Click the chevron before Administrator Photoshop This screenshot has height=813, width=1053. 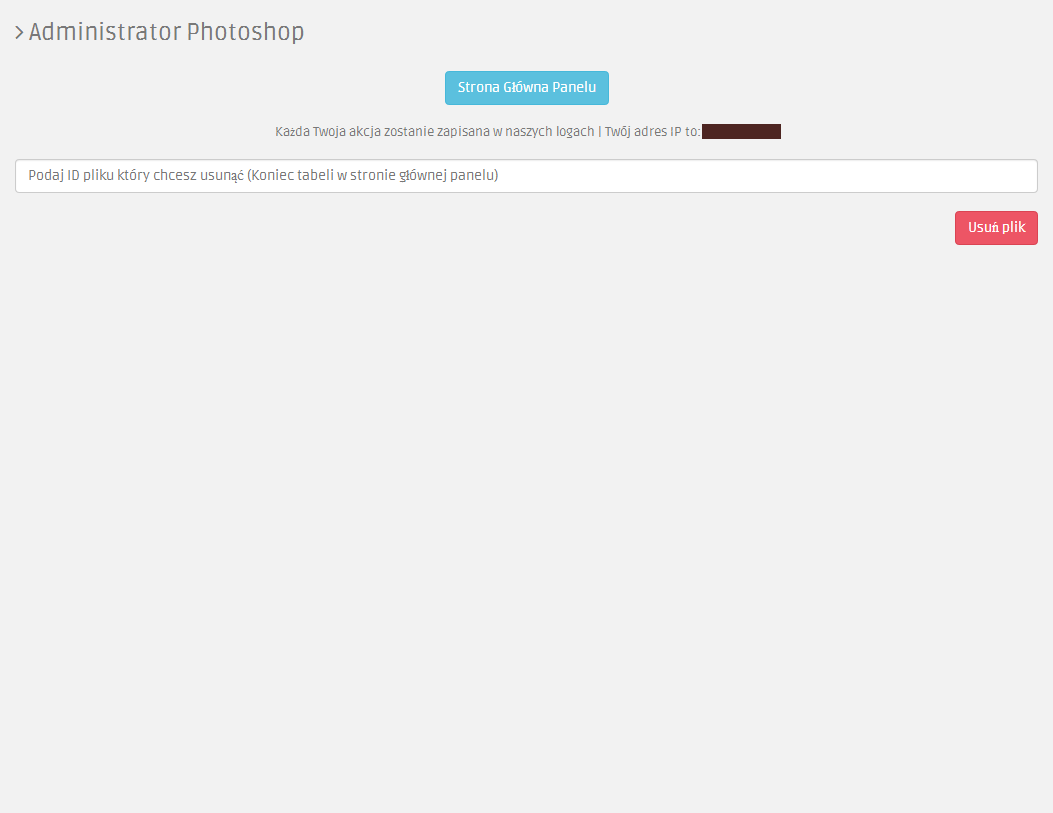19,32
